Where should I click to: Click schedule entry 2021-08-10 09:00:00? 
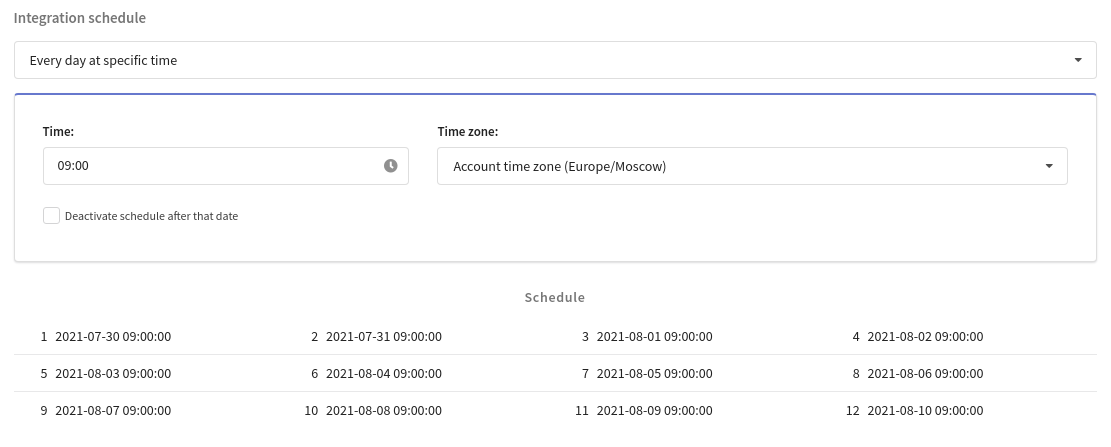(925, 410)
